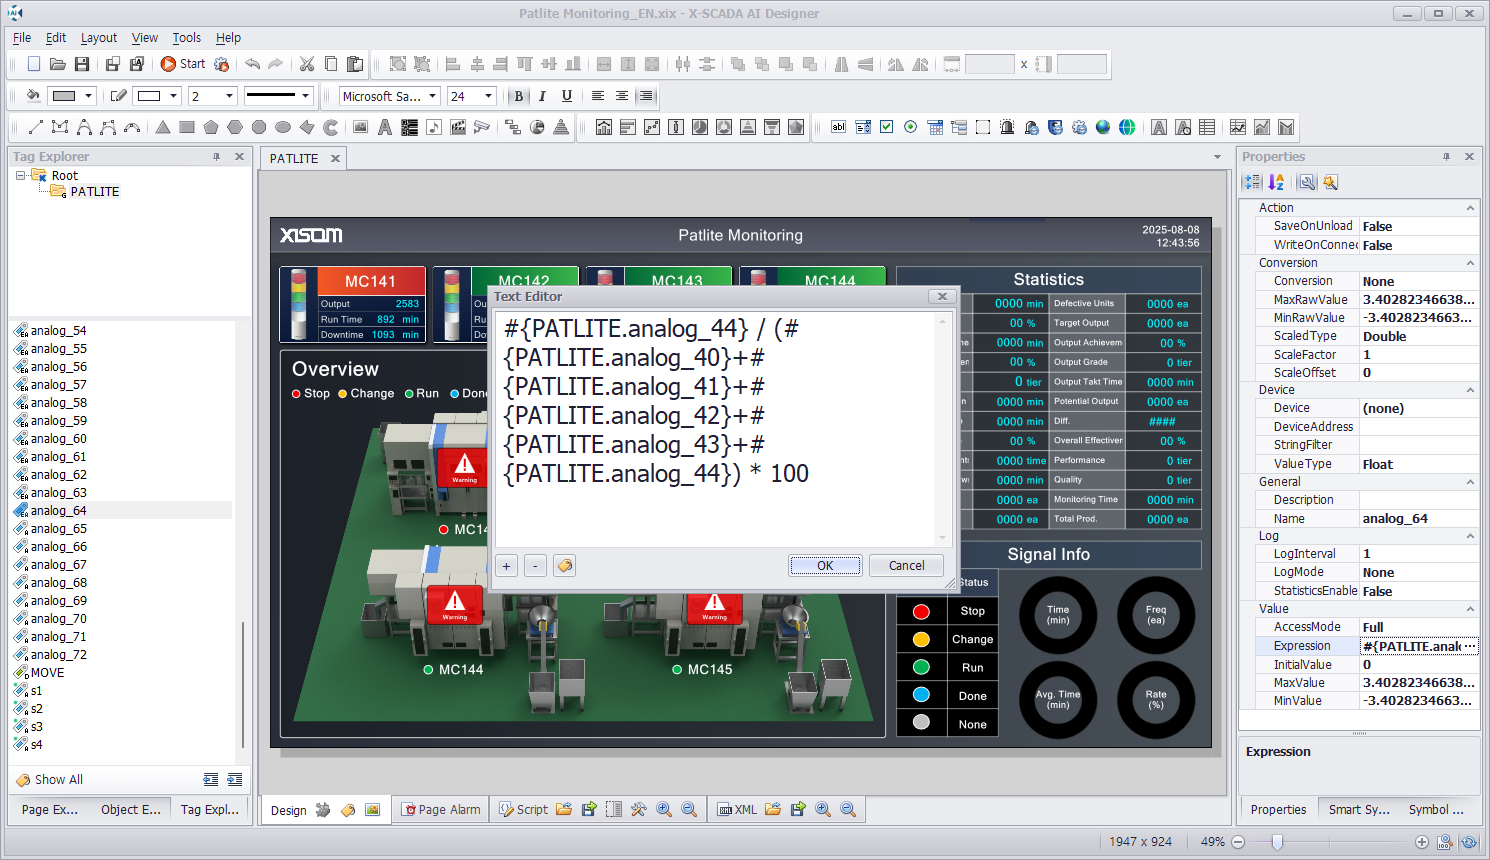The height and width of the screenshot is (860, 1490).
Task: Select the Pentagon shape tool
Action: coord(211,127)
